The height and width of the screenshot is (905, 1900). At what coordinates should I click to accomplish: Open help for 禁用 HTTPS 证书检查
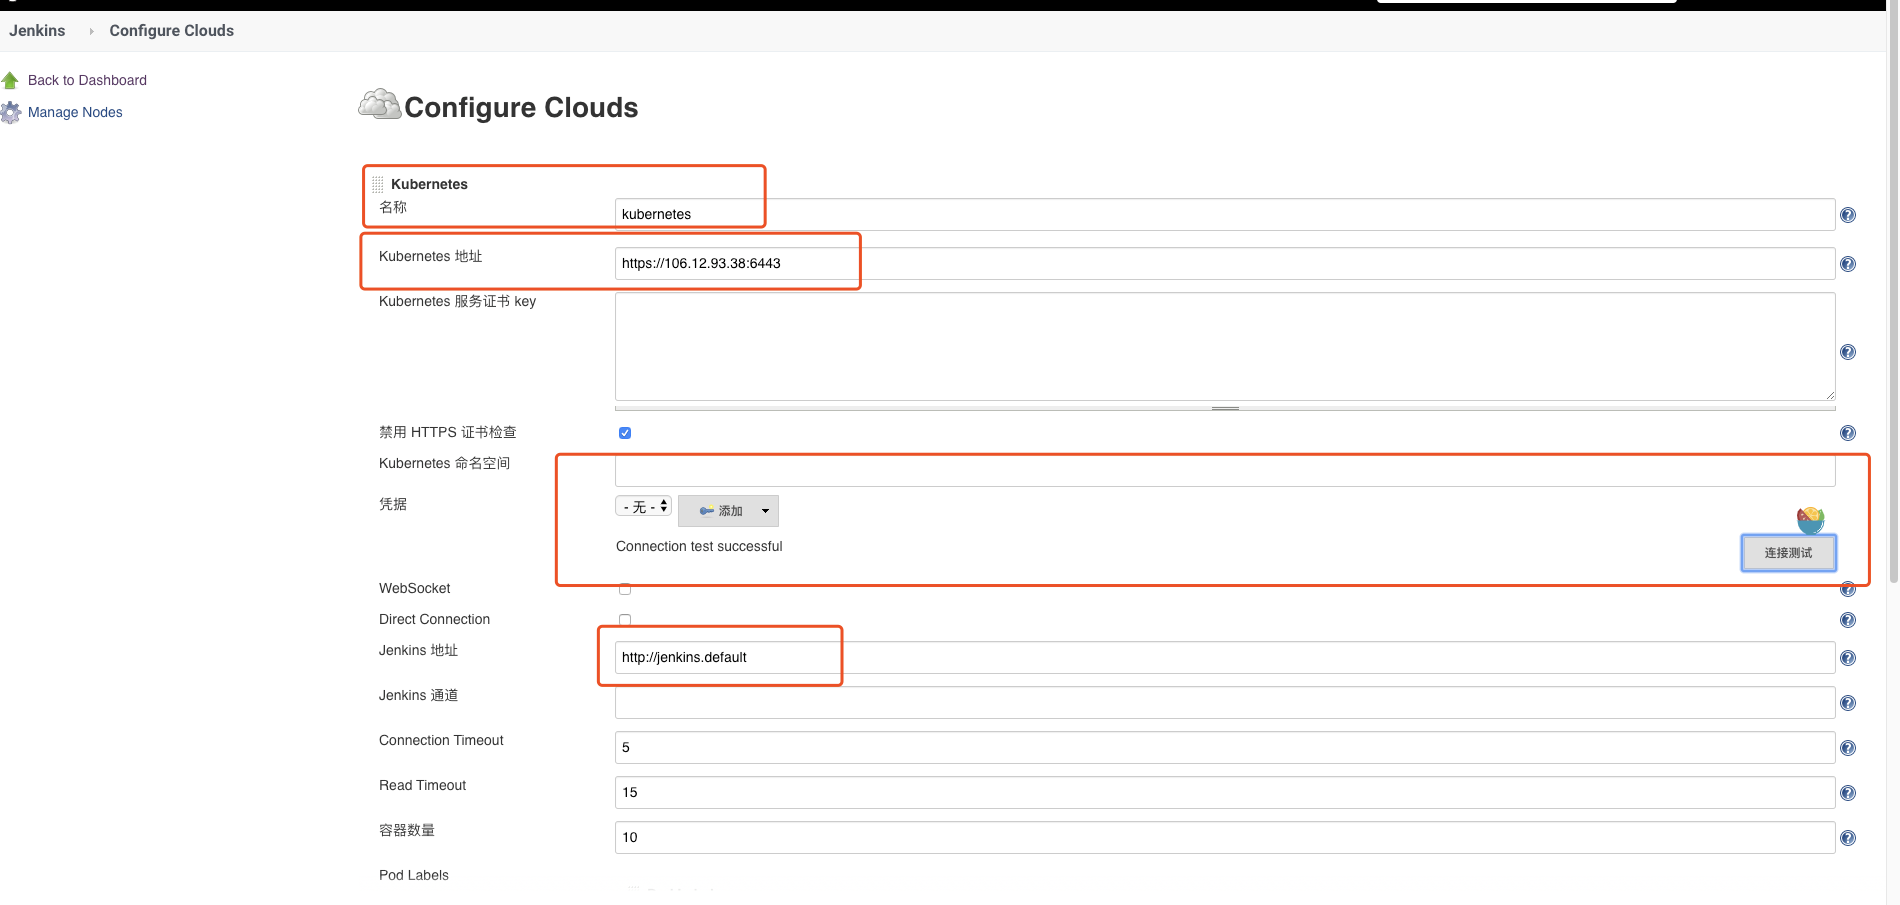tap(1848, 433)
